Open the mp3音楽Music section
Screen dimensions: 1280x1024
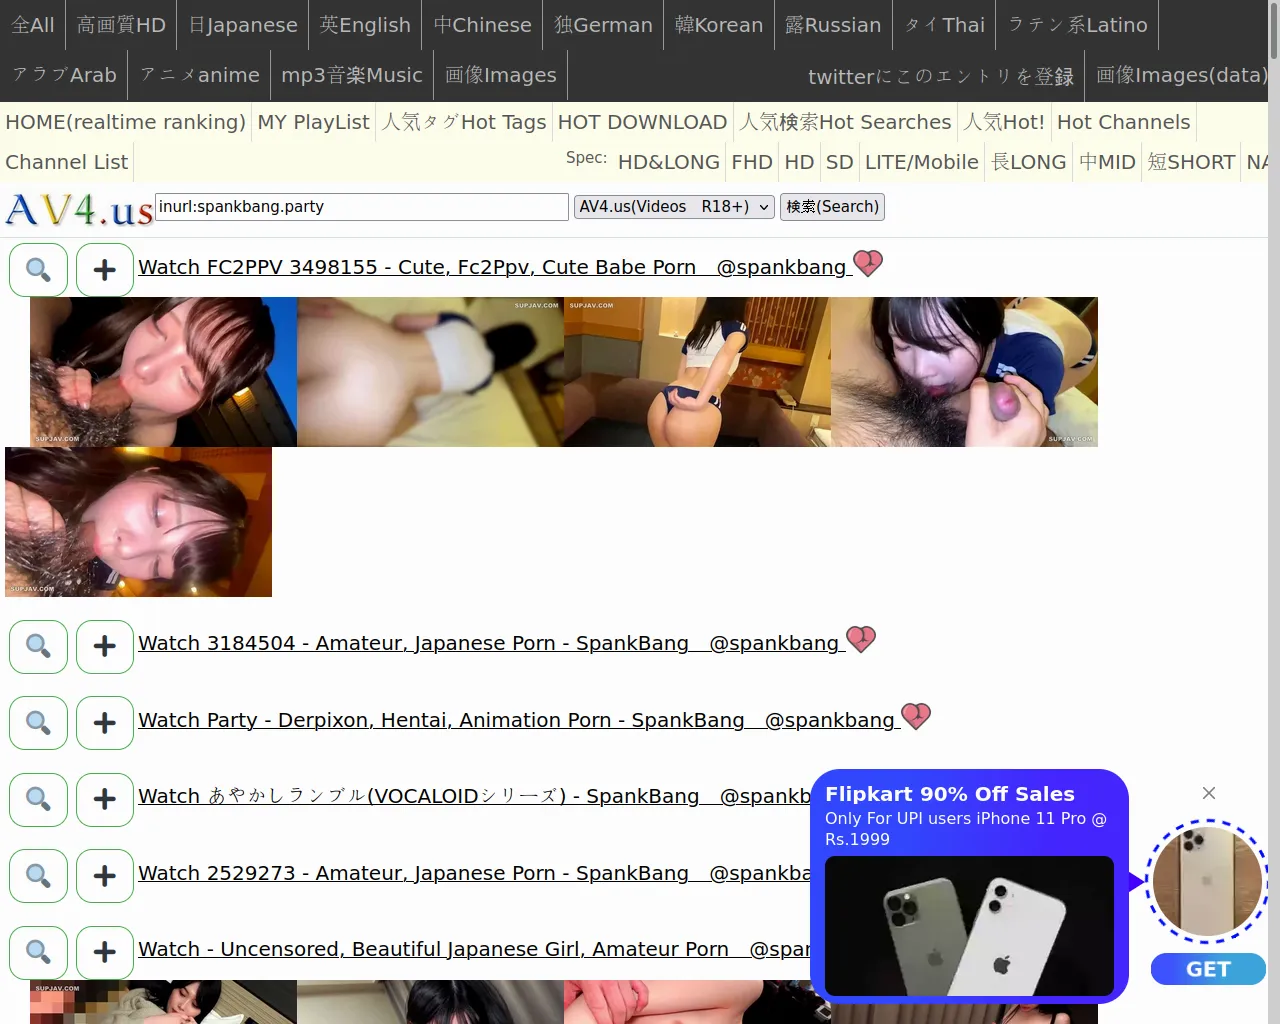(x=352, y=75)
